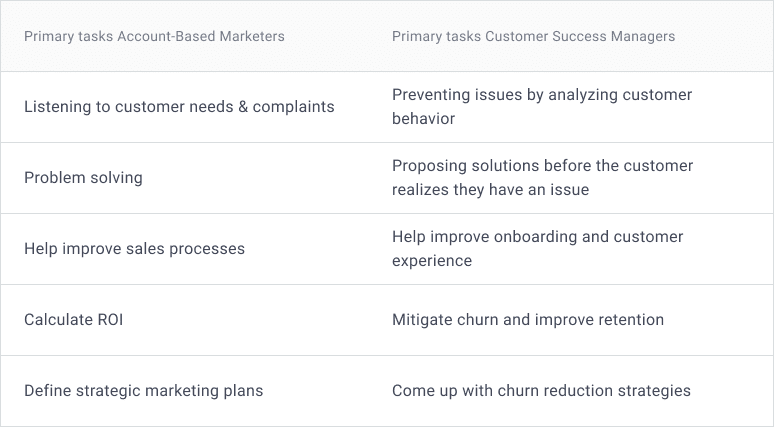Click the word "ROI" in the table

110,320
